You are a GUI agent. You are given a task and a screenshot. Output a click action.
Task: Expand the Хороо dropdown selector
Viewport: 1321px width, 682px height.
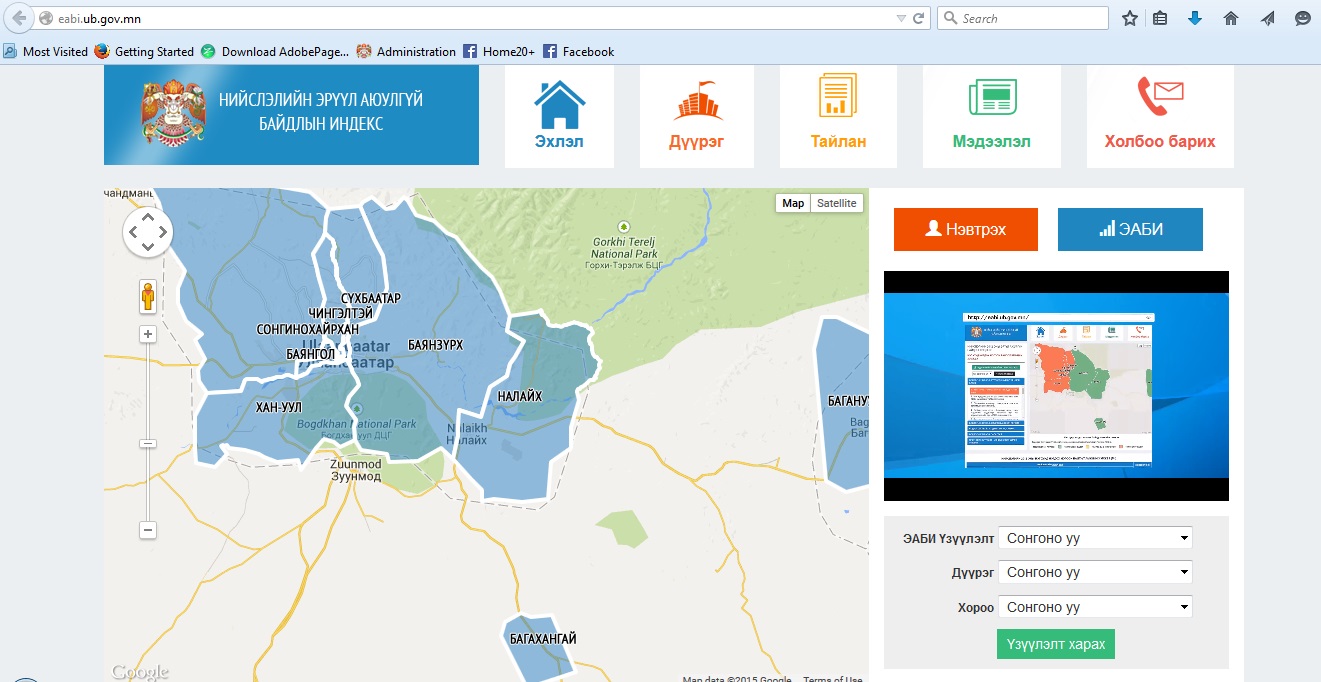(x=1095, y=607)
